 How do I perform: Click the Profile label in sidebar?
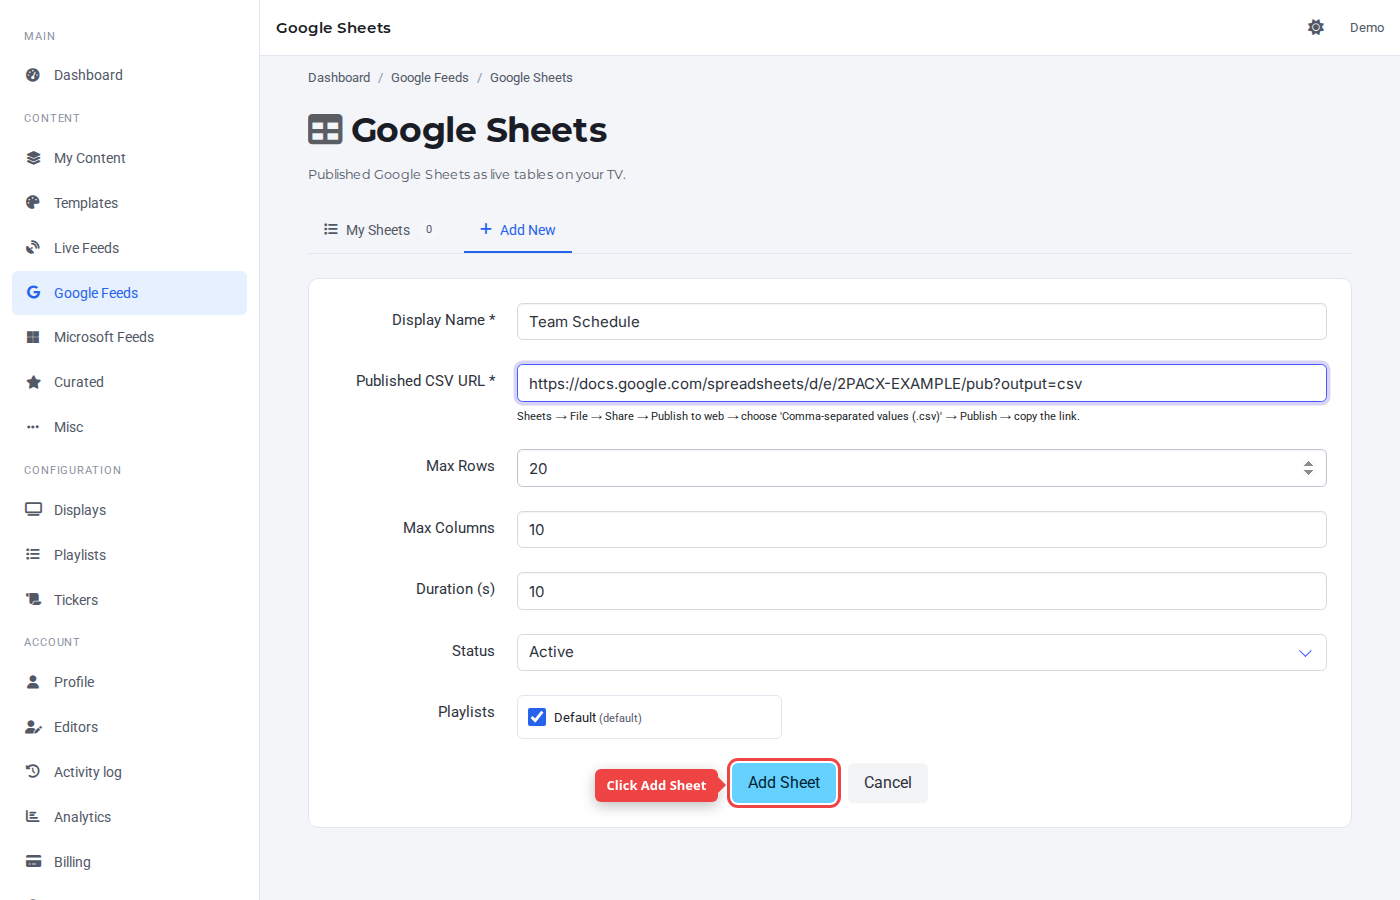(74, 682)
